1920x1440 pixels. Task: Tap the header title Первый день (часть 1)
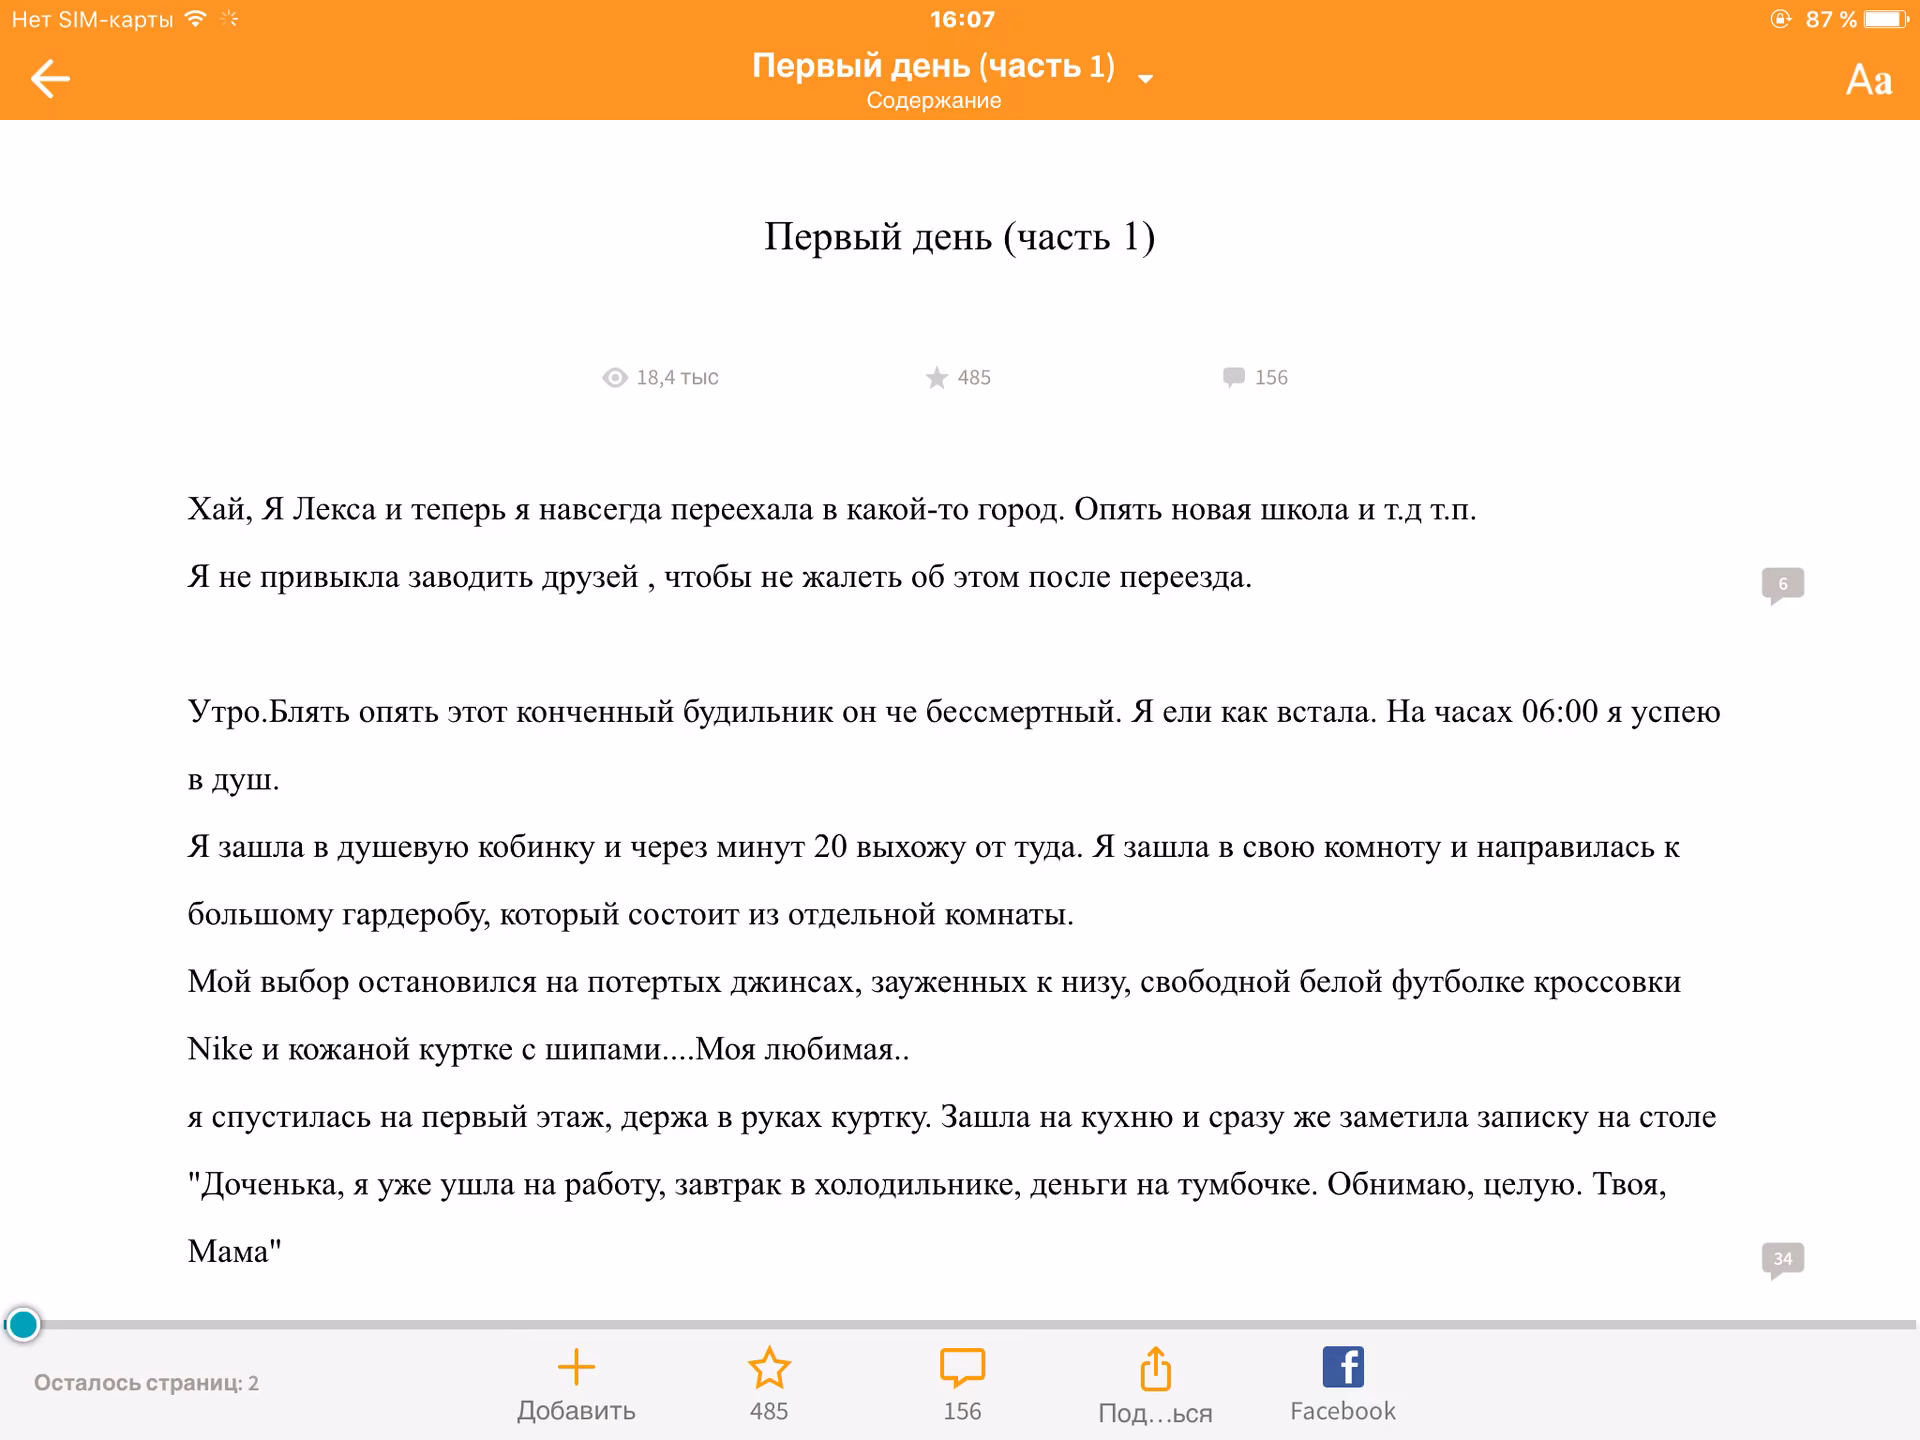point(933,66)
